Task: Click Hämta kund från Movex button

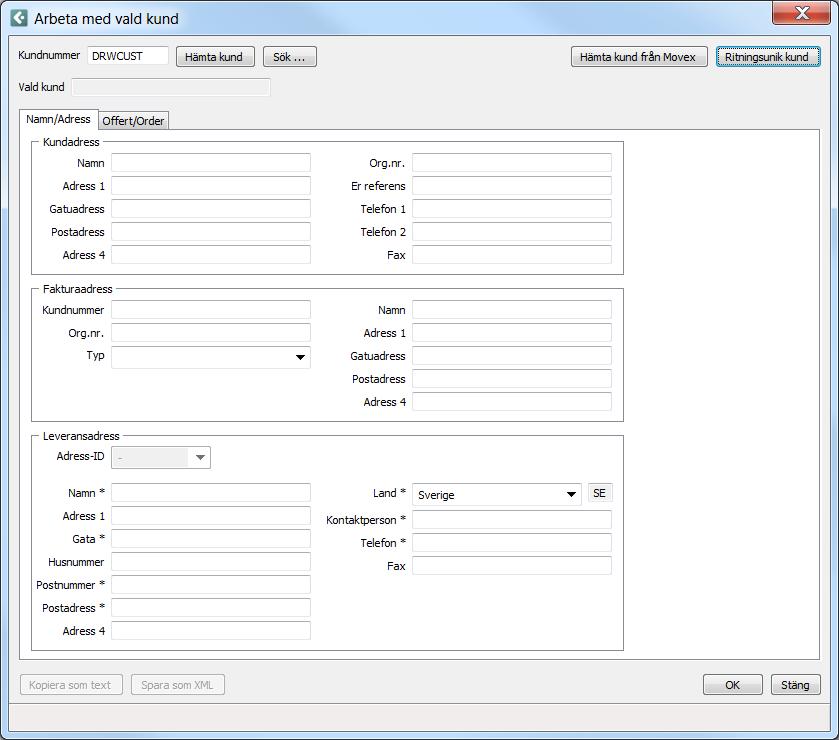Action: click(x=639, y=57)
